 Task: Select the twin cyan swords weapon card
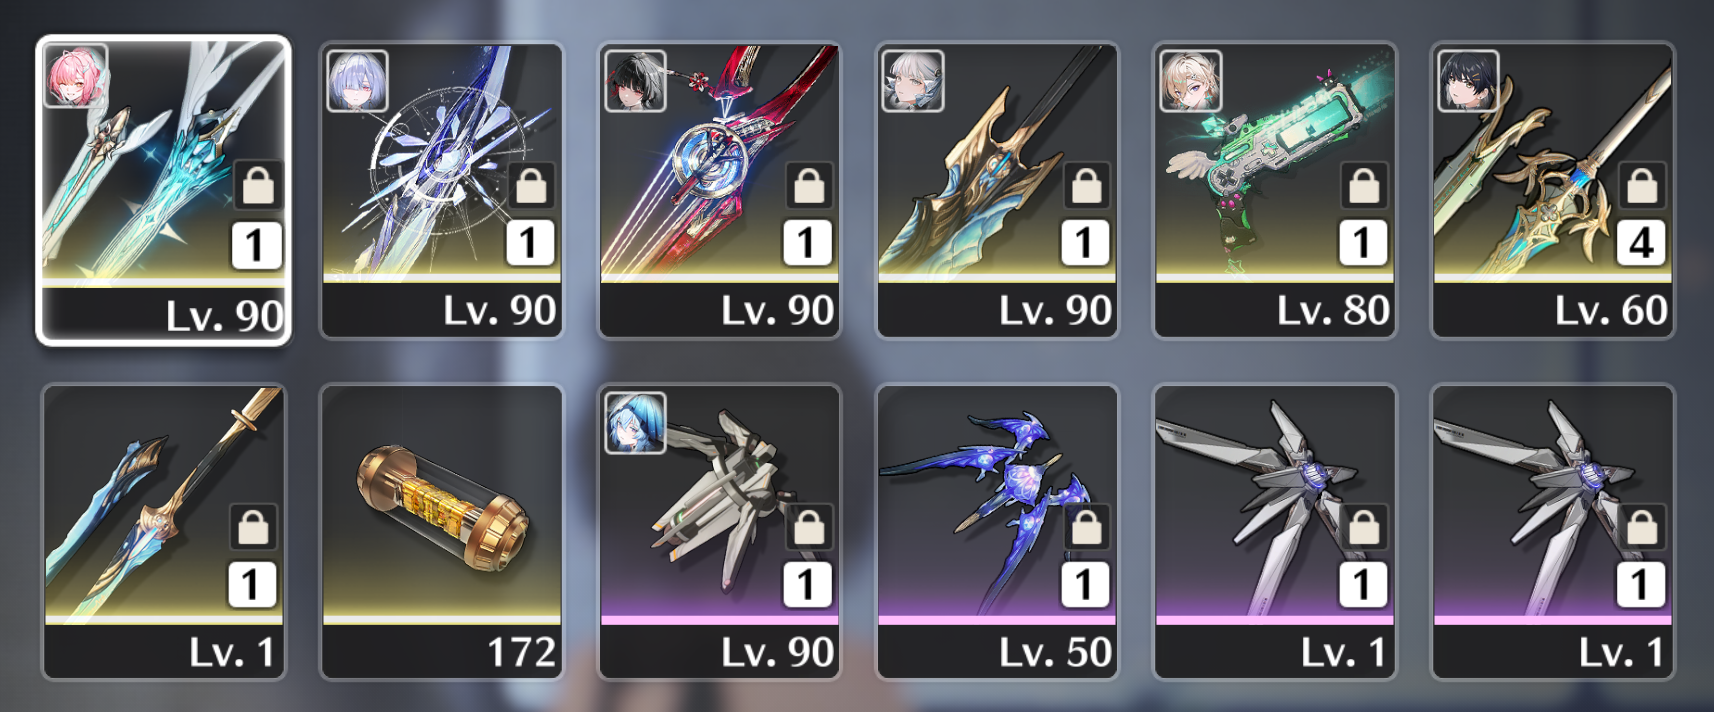[164, 191]
